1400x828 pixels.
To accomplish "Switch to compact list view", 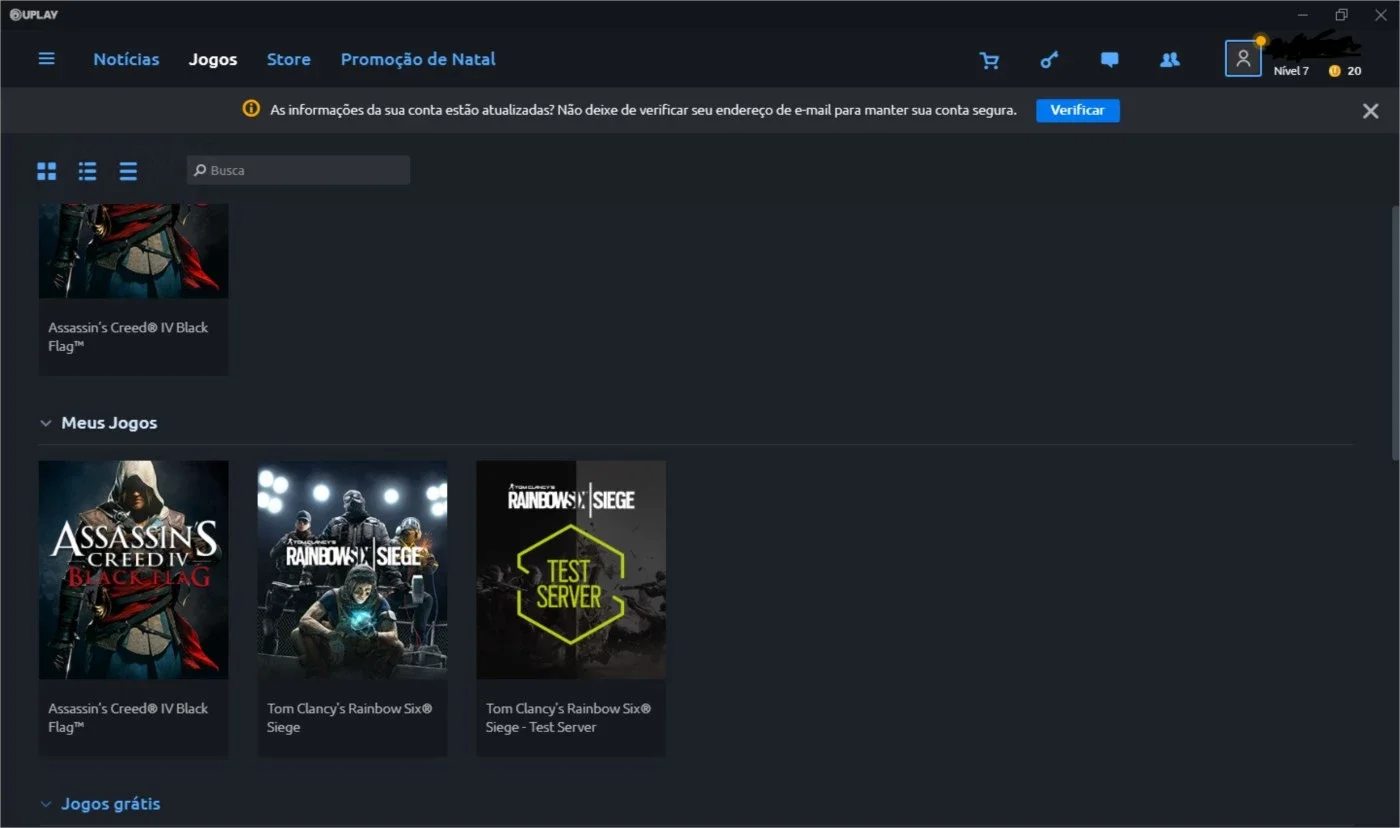I will 128,171.
